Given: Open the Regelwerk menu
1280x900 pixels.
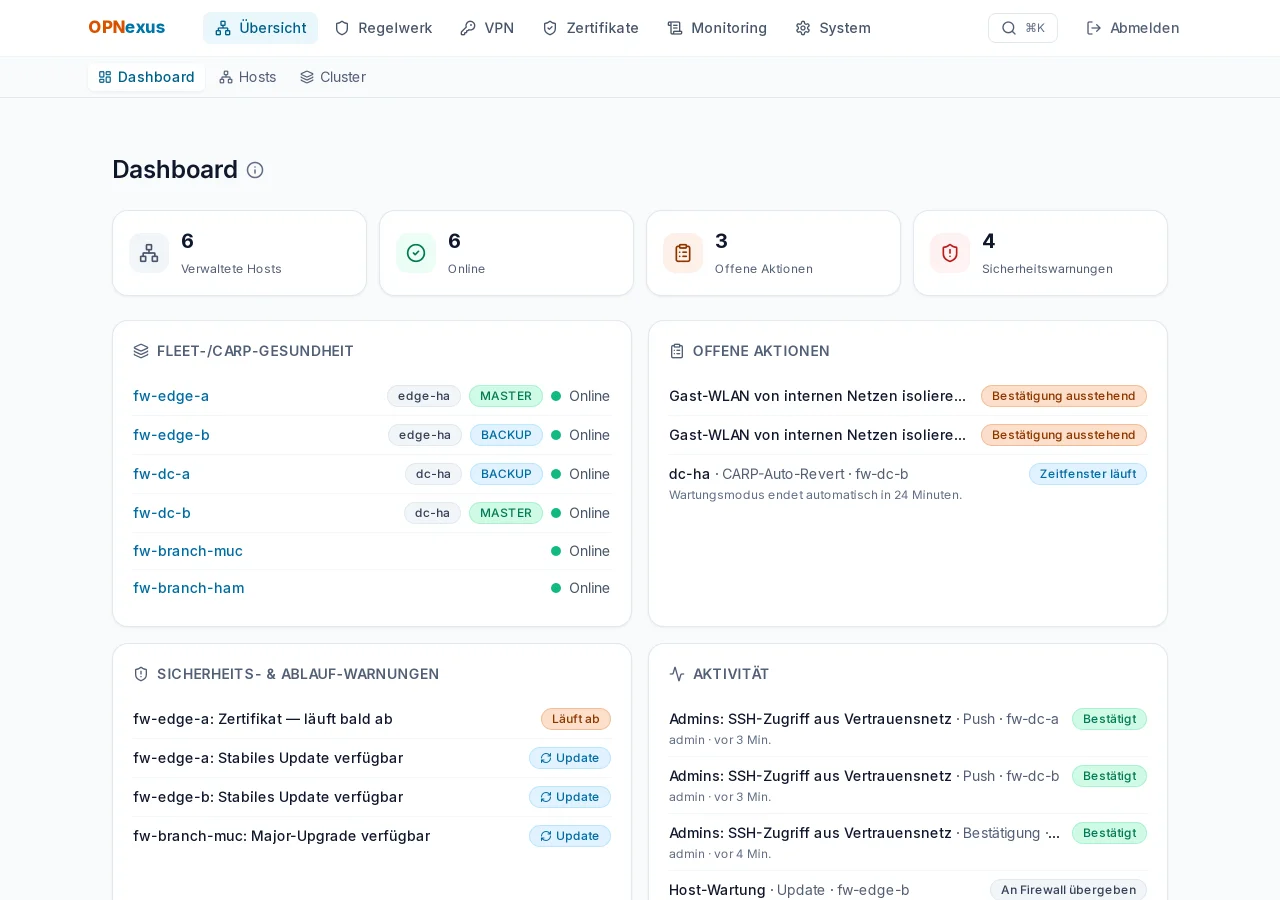Looking at the screenshot, I should click(383, 28).
